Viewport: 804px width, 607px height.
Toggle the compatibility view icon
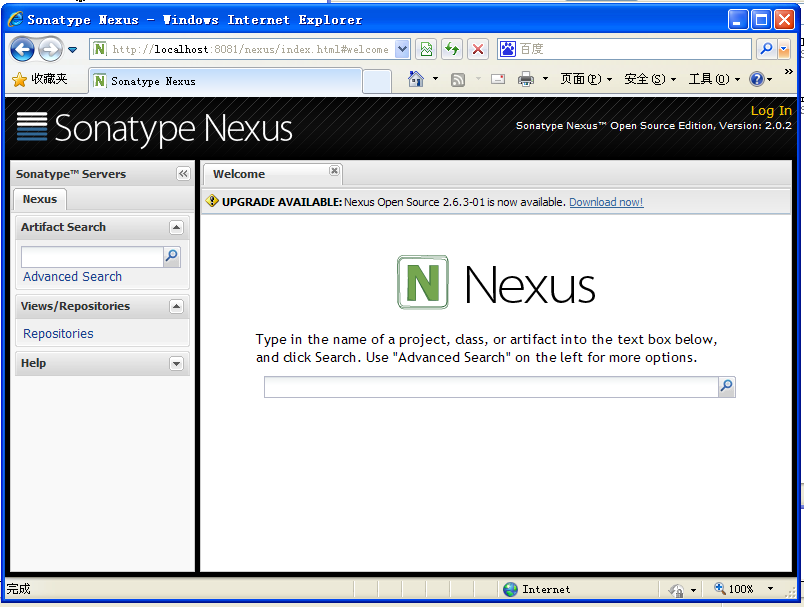coord(426,49)
